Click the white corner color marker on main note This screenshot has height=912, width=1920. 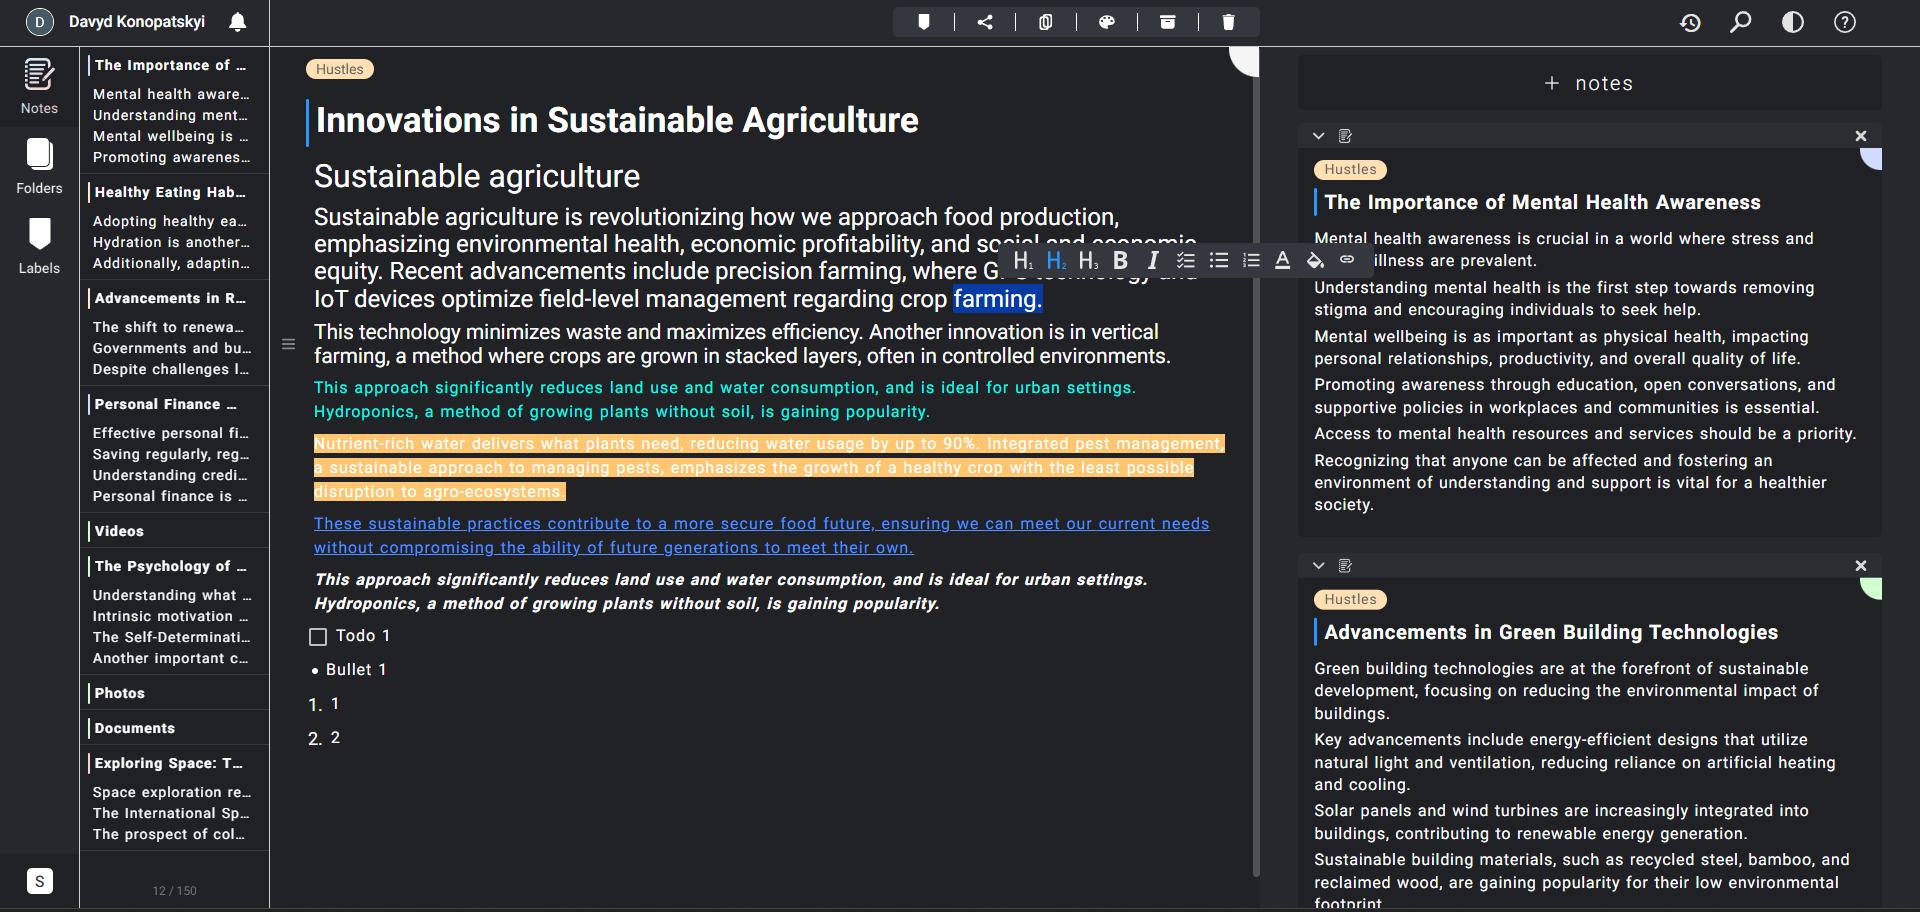1245,60
